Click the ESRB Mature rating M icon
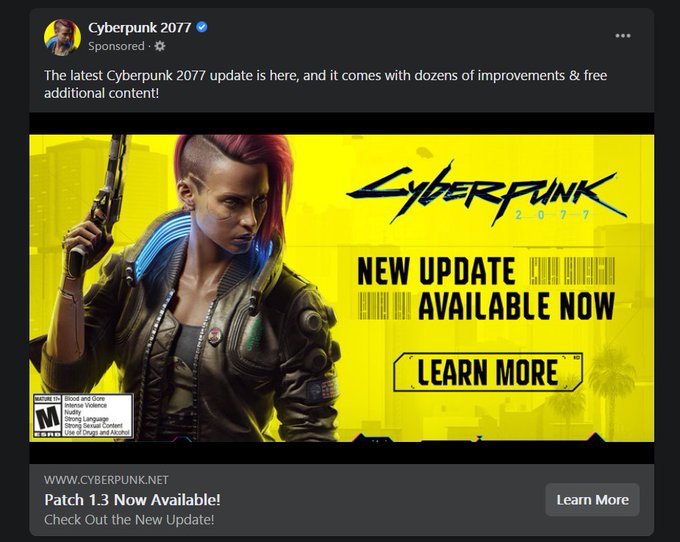 pyautogui.click(x=48, y=416)
